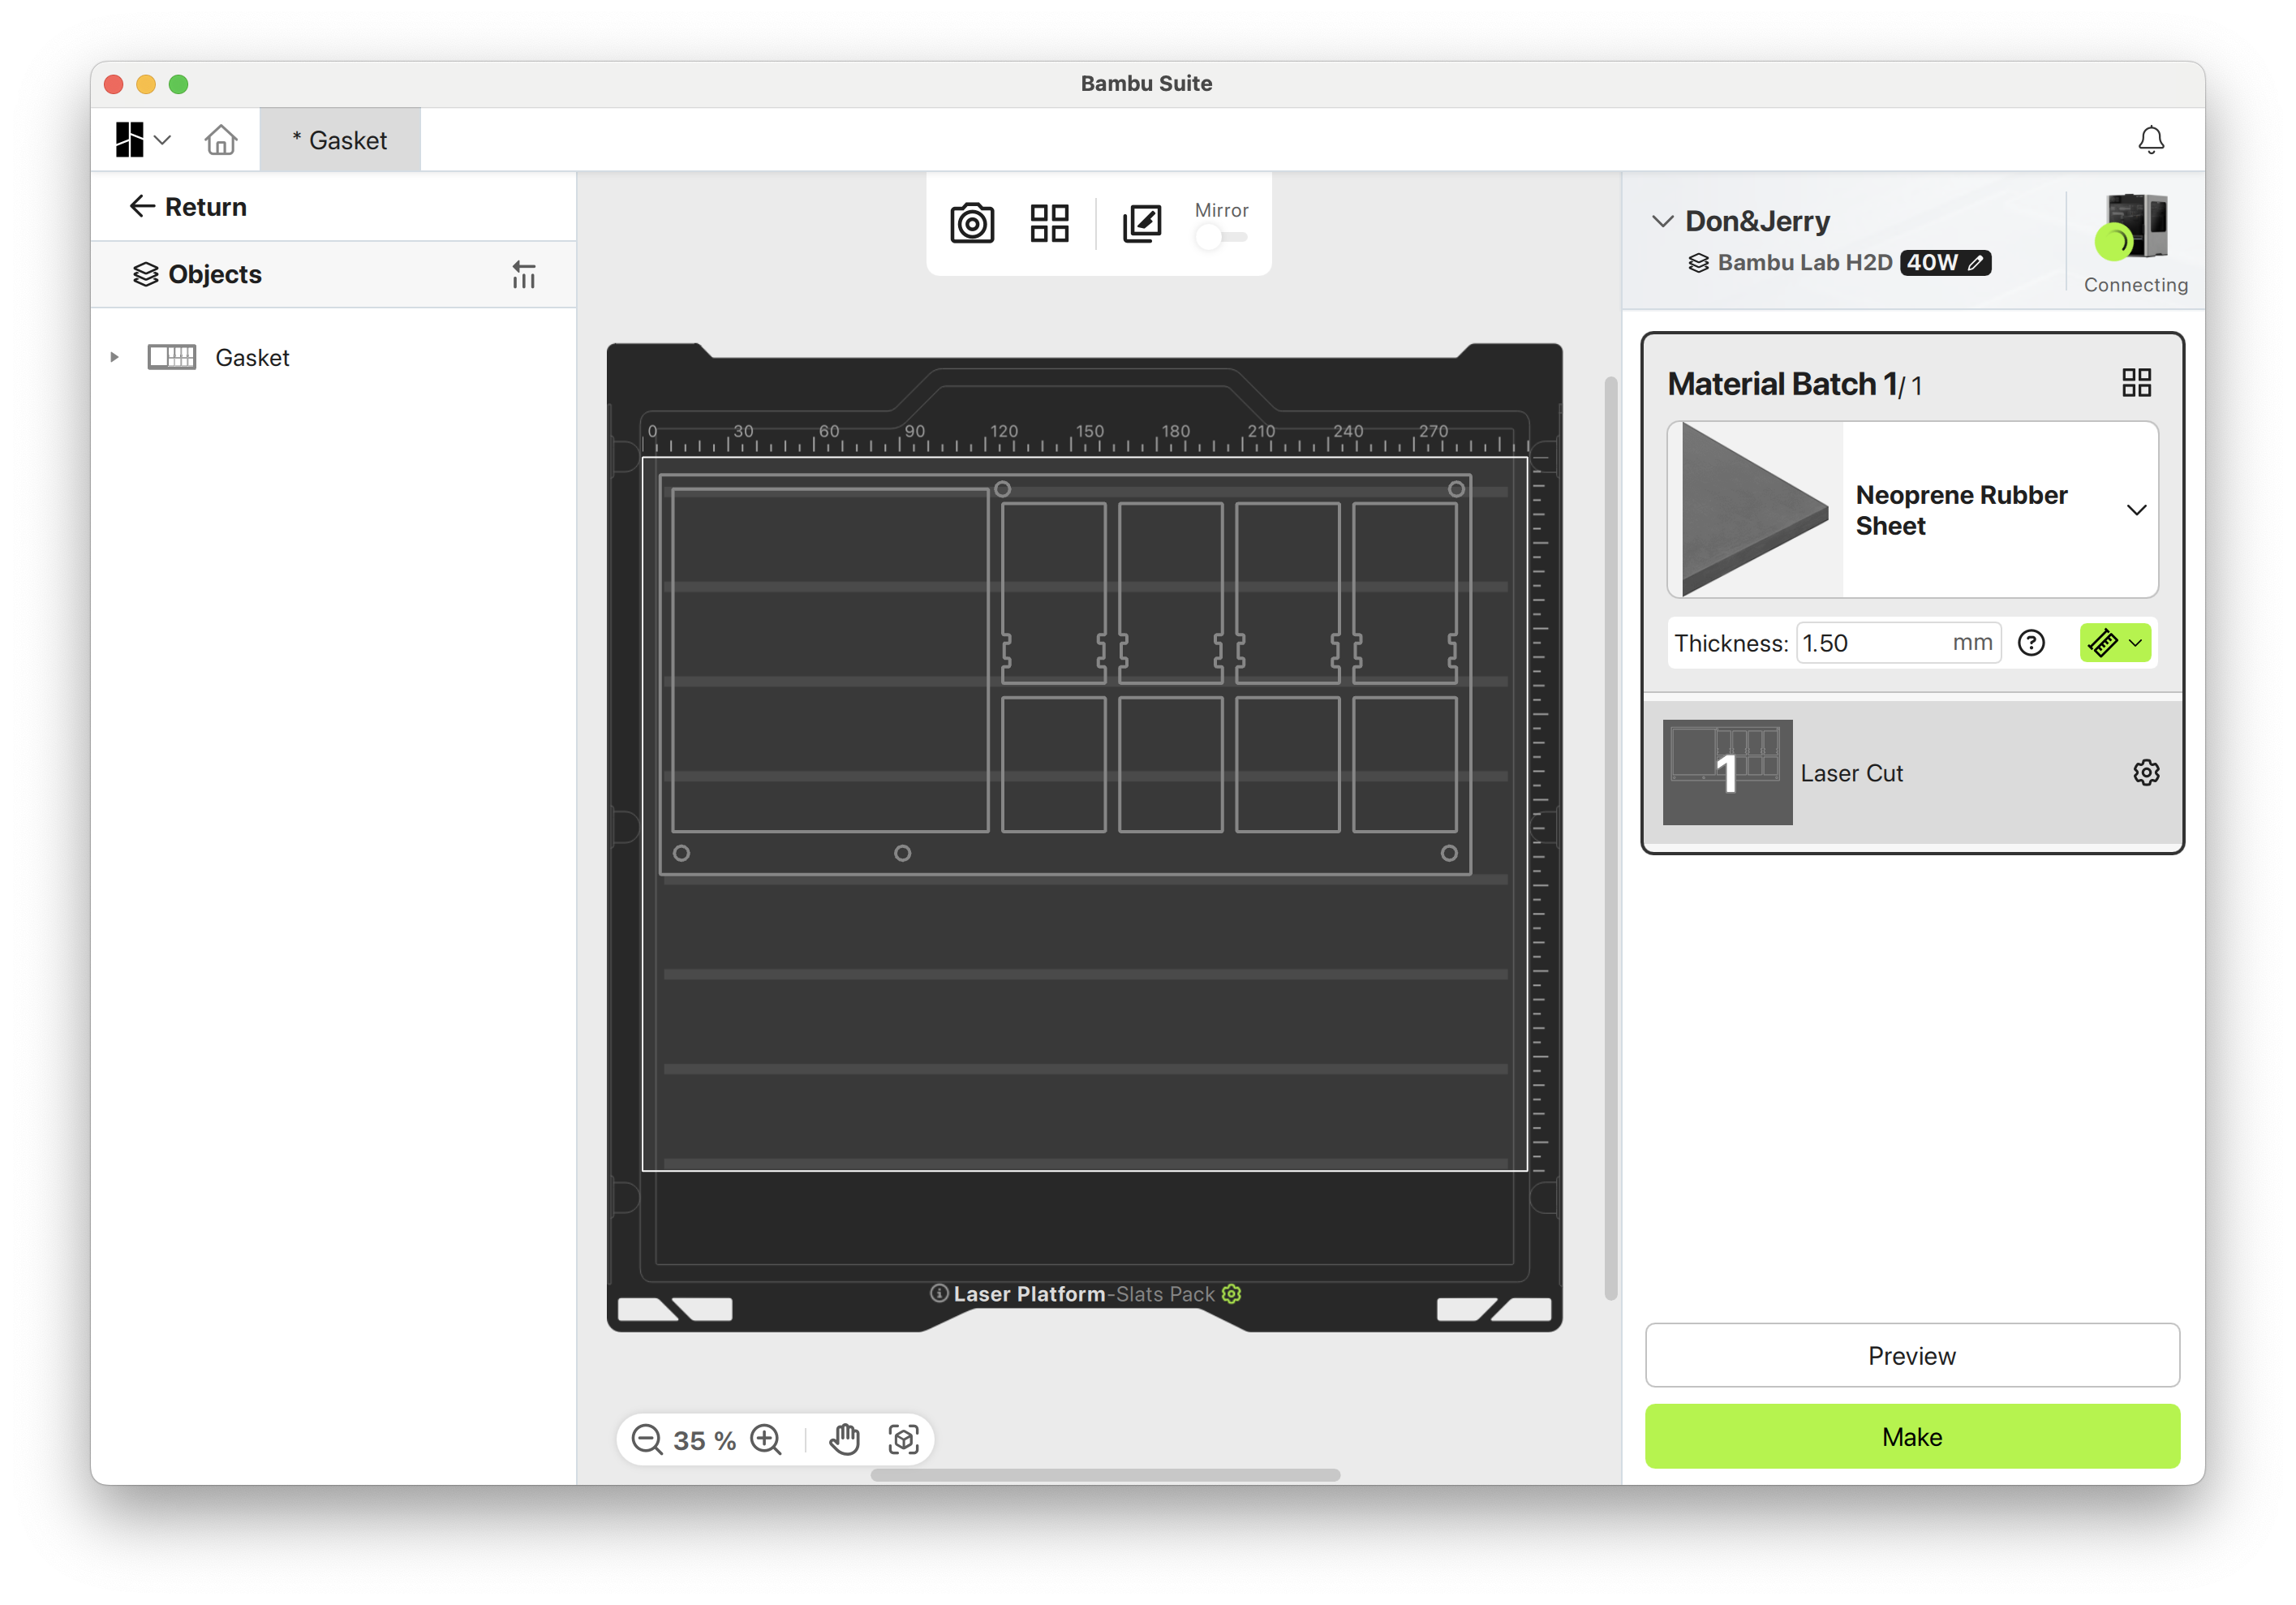Click the Neoprene Rubber Sheet material image
This screenshot has height=1605, width=2296.
tap(1755, 510)
